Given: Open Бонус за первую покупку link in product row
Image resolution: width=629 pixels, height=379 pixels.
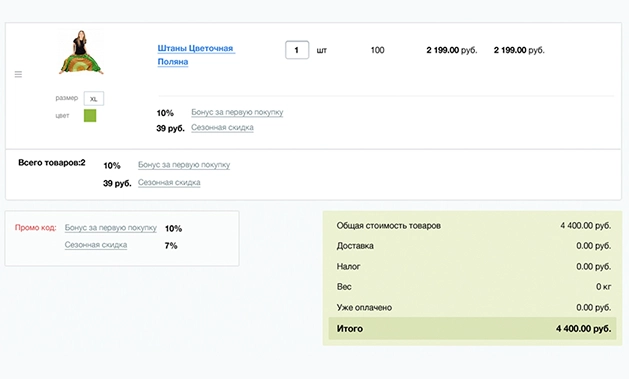Looking at the screenshot, I should click(237, 112).
